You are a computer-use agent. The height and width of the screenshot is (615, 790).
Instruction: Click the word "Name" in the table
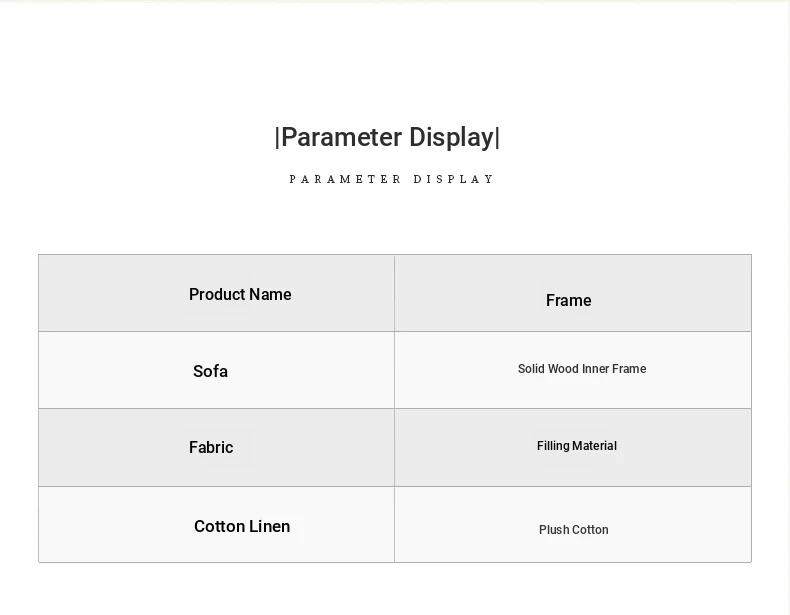point(270,295)
